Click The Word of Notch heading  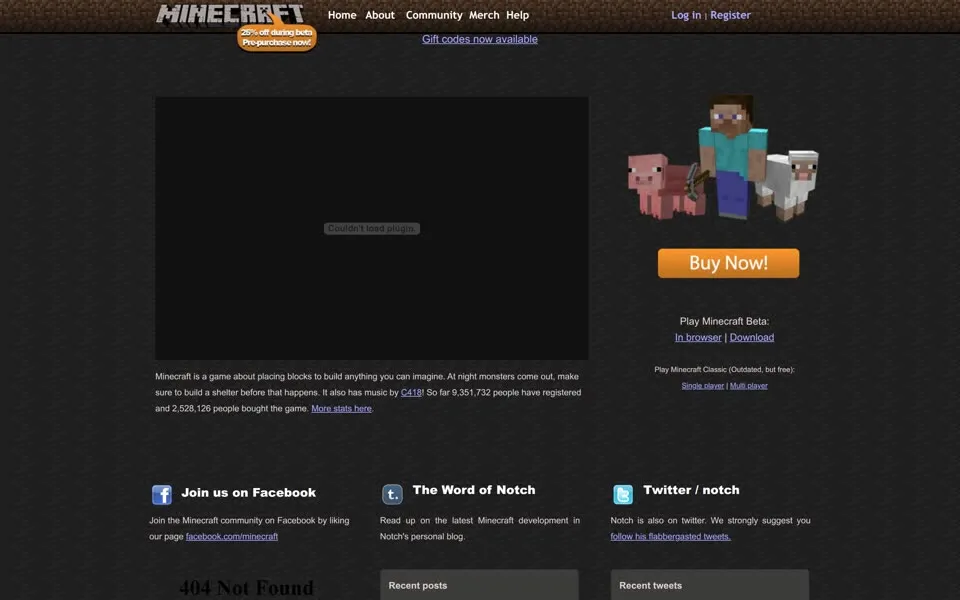pos(474,490)
